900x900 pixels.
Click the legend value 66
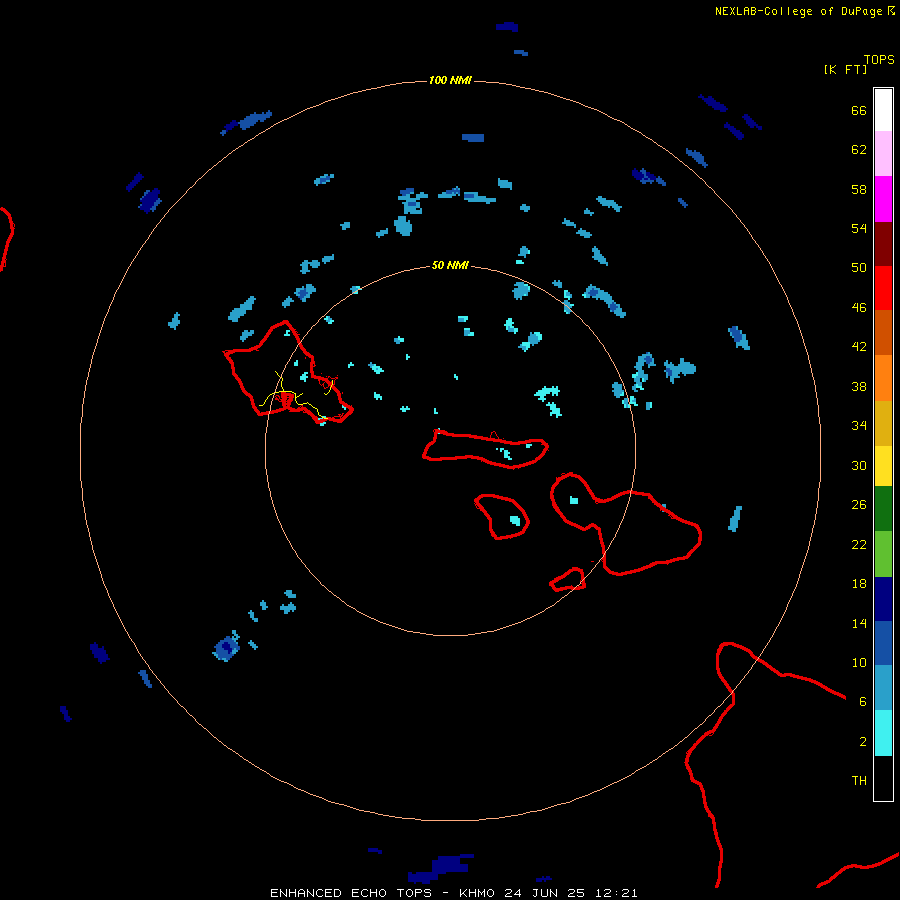[859, 110]
